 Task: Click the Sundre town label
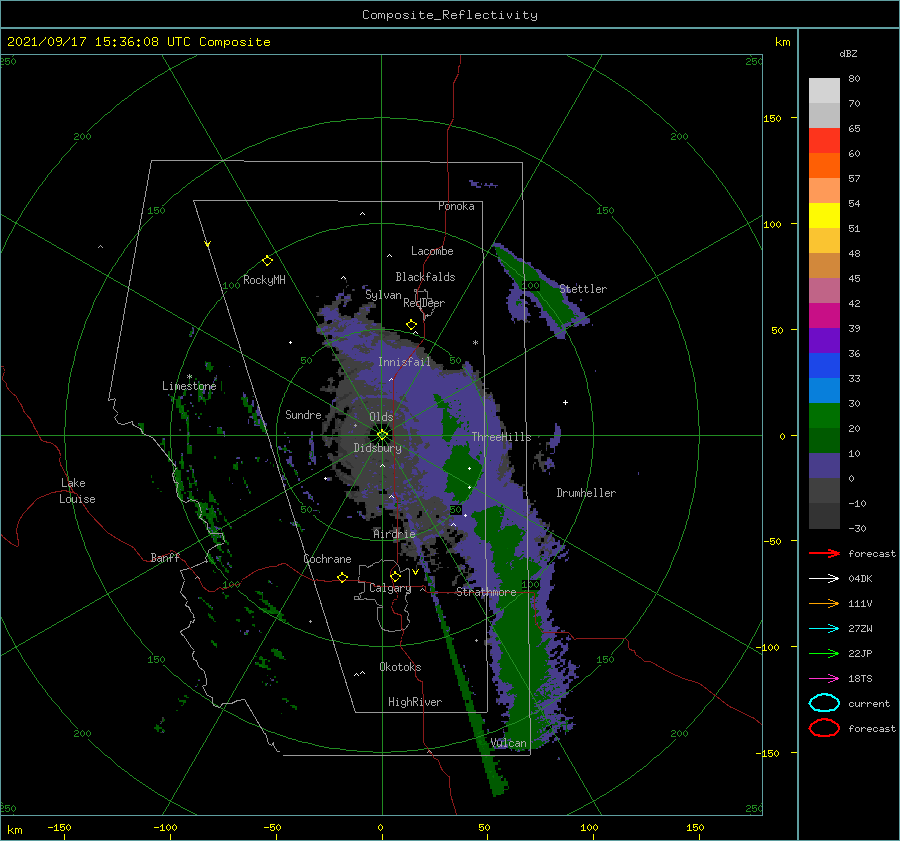click(303, 414)
